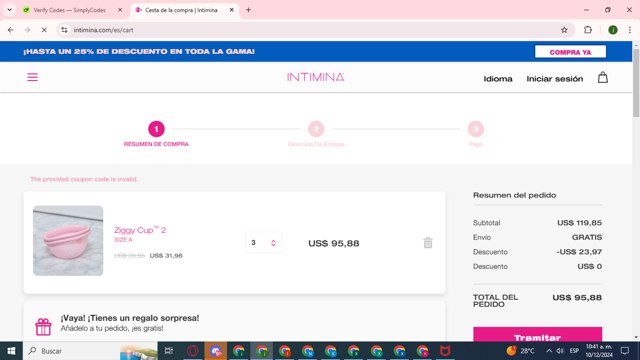
Task: Open the Chrome extensions puzzle icon
Action: (588, 30)
